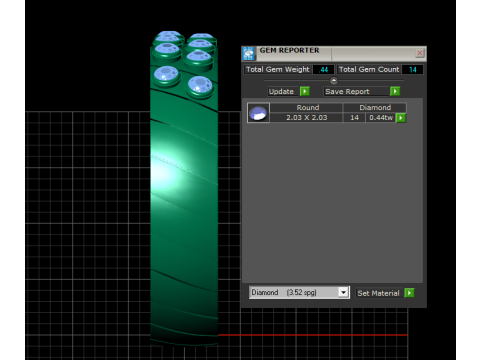Click the Total Gem Weight value .44

(323, 70)
